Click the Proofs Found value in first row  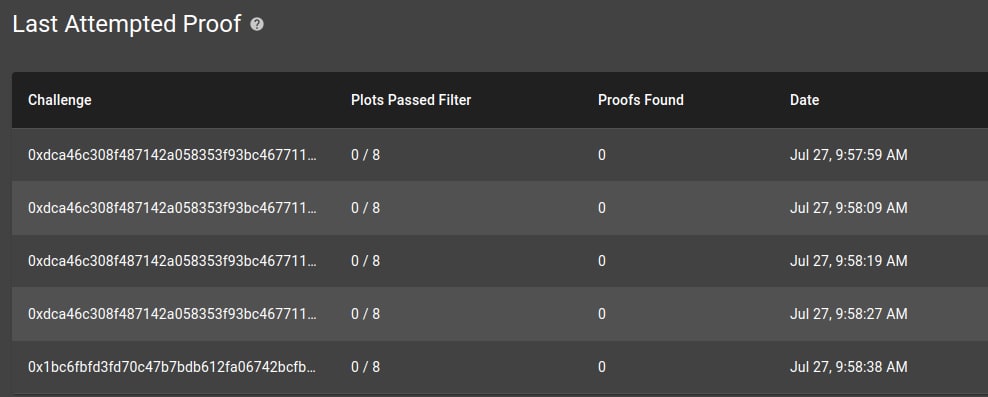coord(602,155)
